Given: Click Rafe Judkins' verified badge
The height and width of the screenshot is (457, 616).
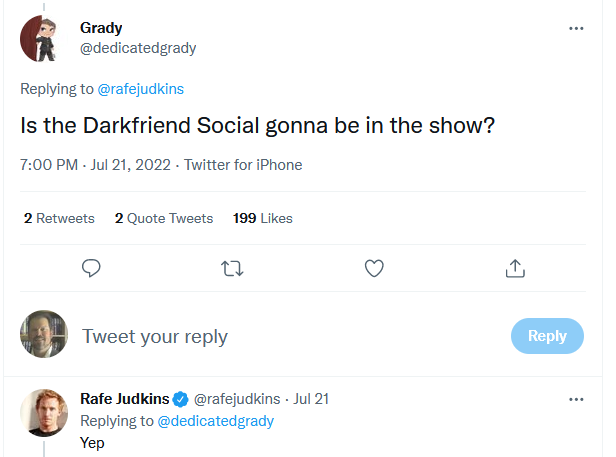Looking at the screenshot, I should (180, 399).
